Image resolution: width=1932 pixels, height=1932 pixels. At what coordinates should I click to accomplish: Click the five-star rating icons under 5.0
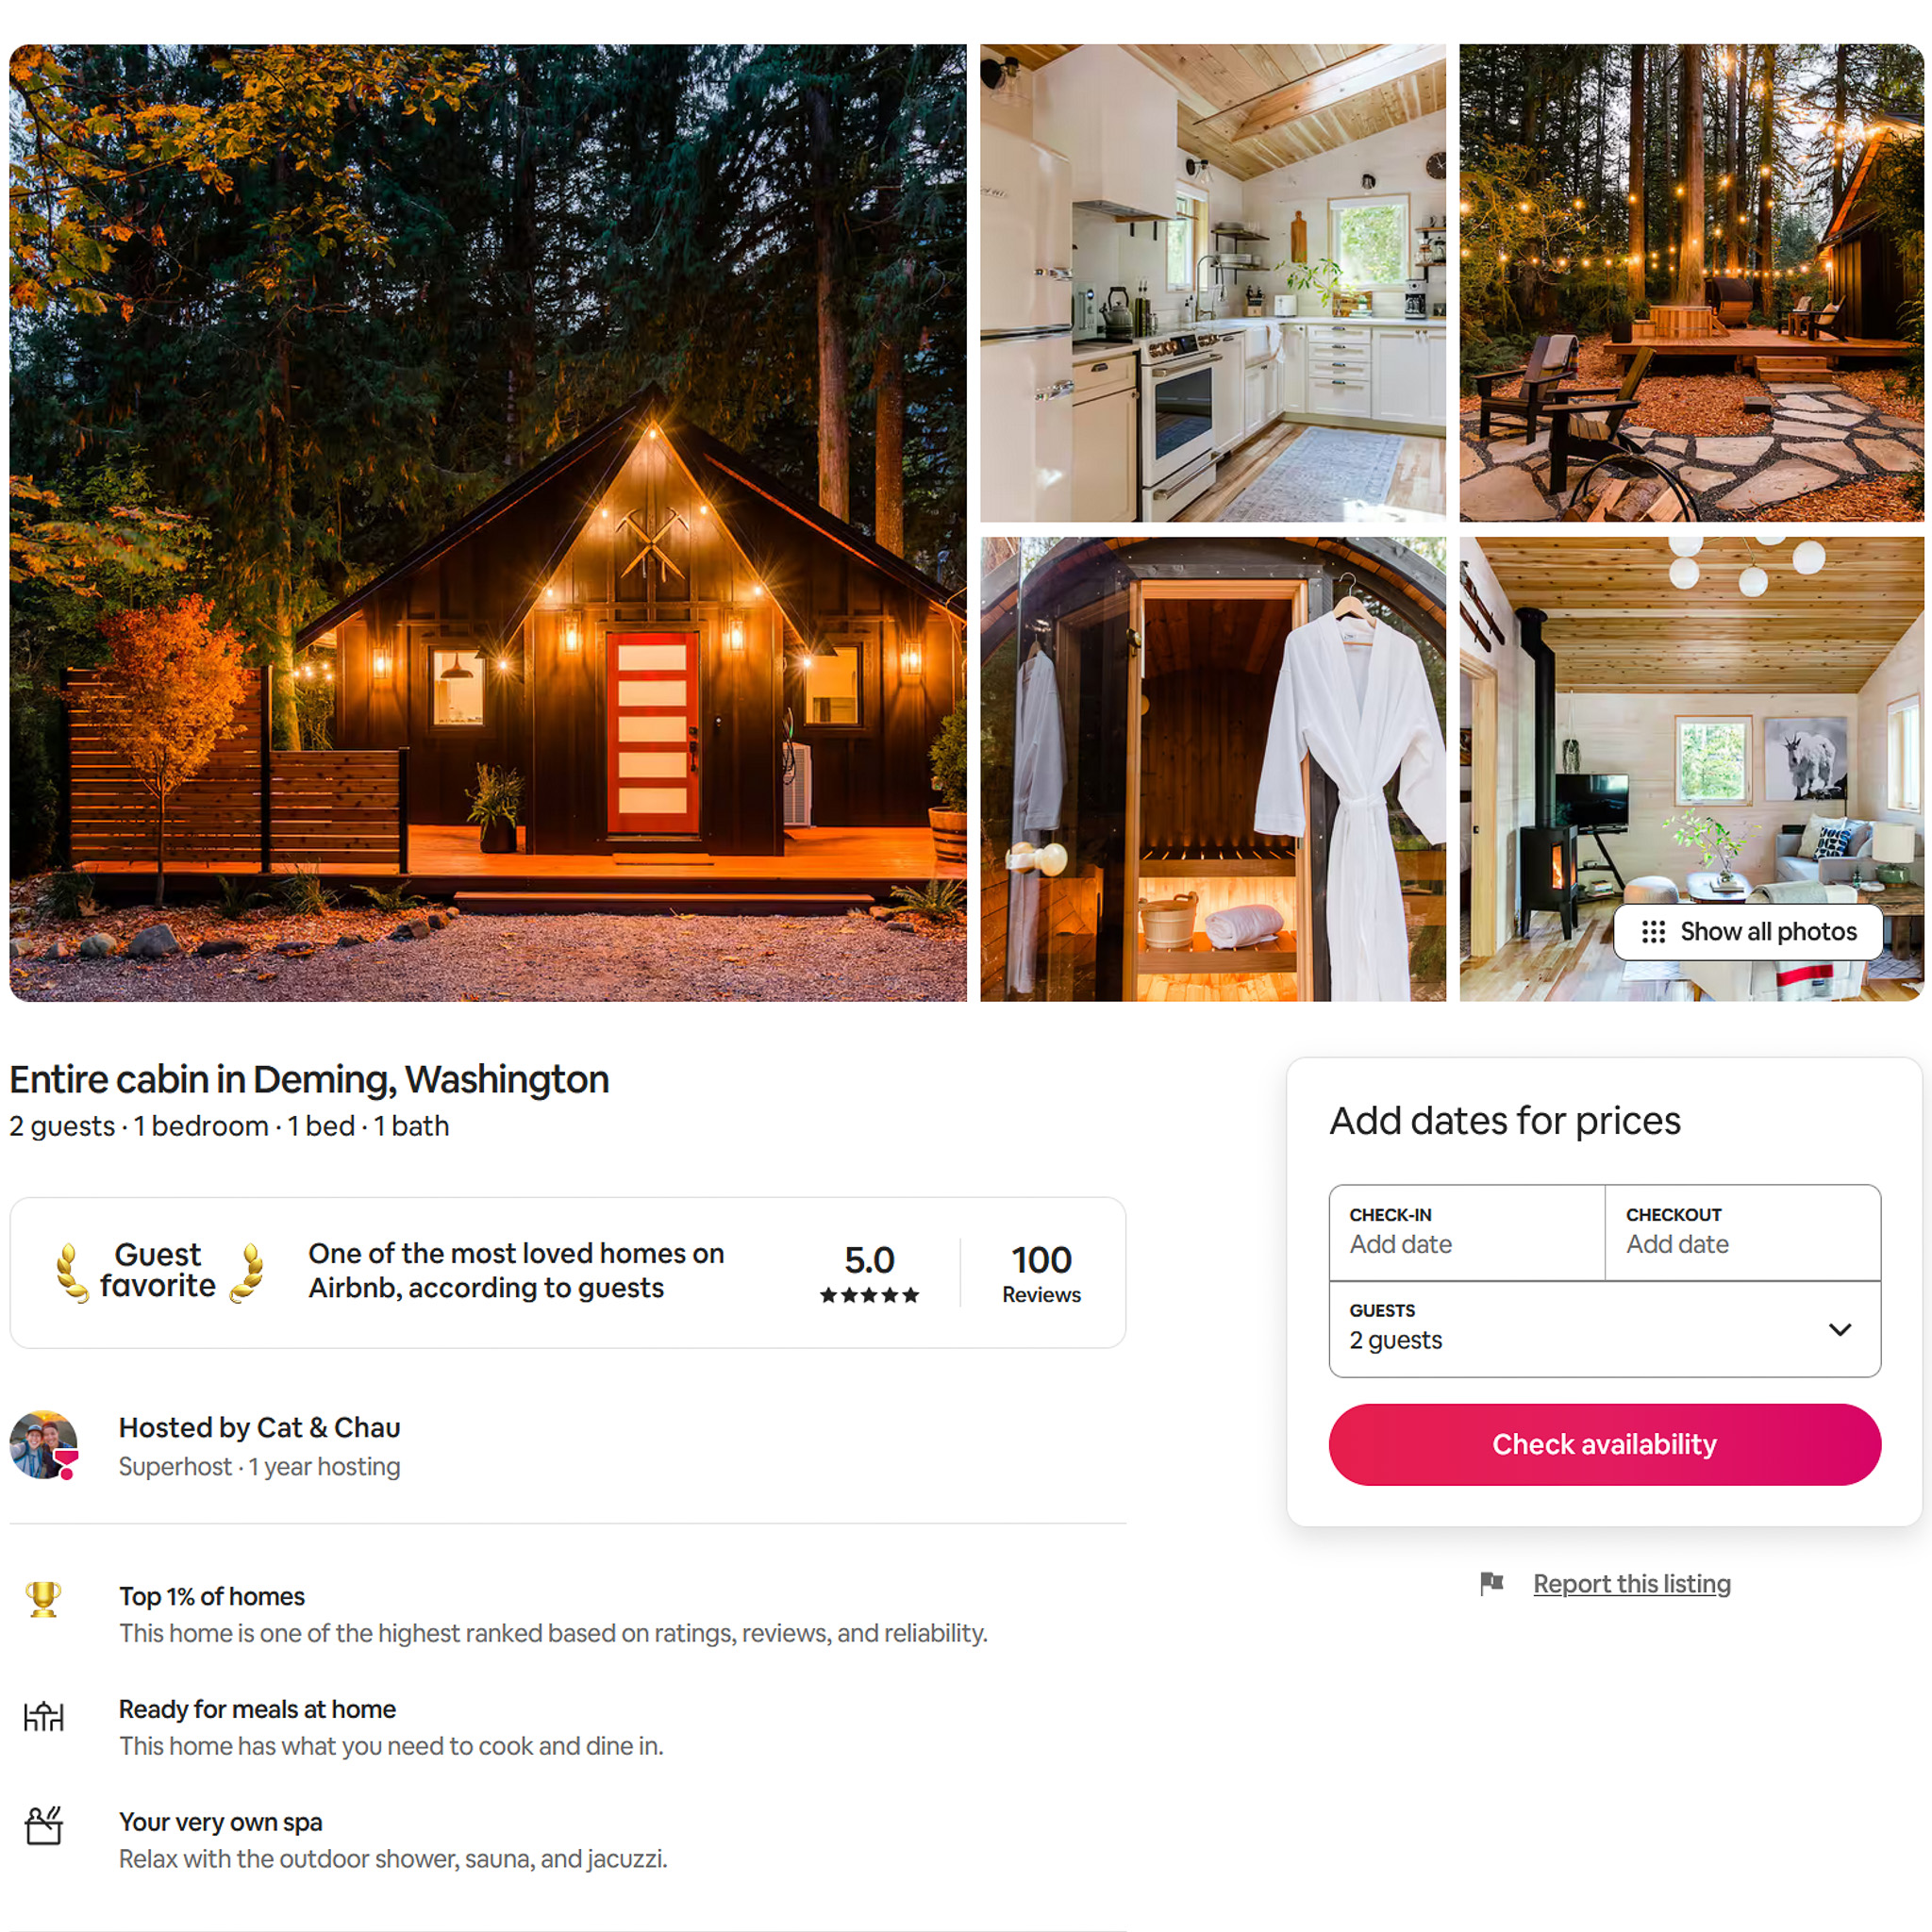click(869, 1295)
